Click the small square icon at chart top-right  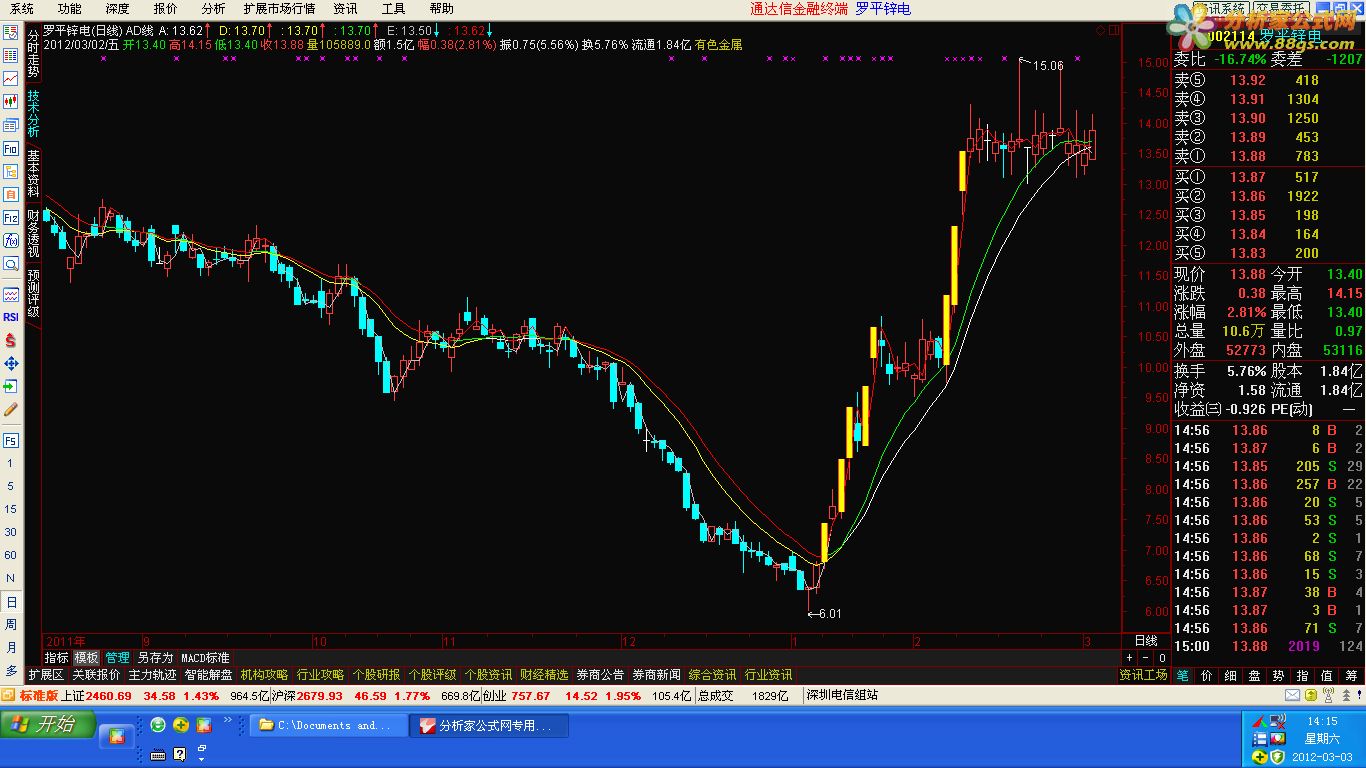click(1112, 31)
